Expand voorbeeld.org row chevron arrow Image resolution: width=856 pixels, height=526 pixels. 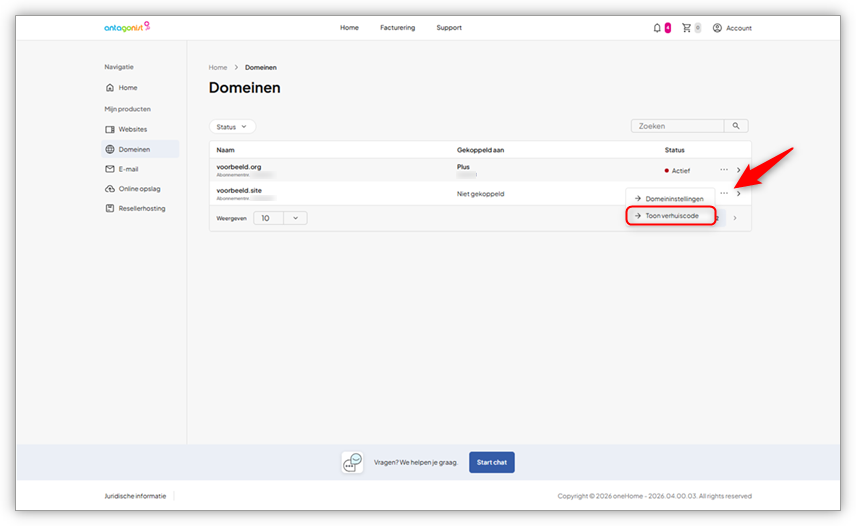tap(739, 170)
